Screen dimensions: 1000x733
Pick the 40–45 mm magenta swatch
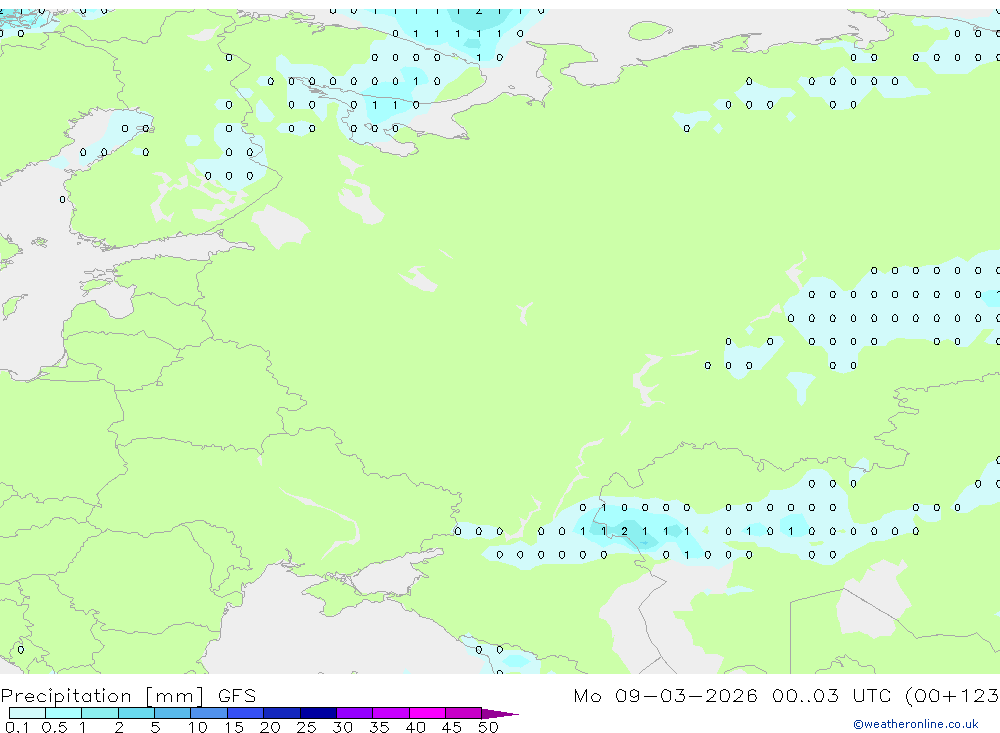(x=427, y=713)
